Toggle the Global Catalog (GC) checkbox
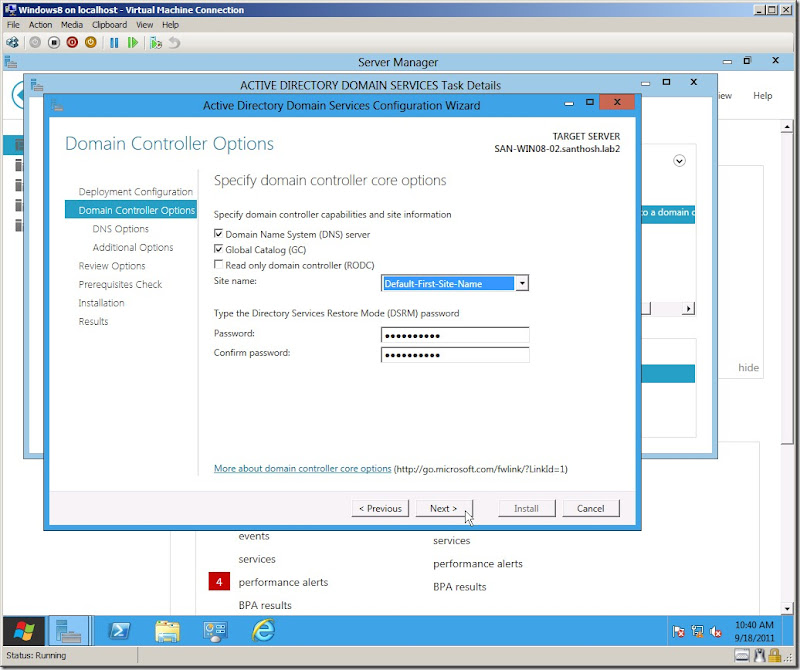Screen dimensions: 800x670 click(219, 249)
